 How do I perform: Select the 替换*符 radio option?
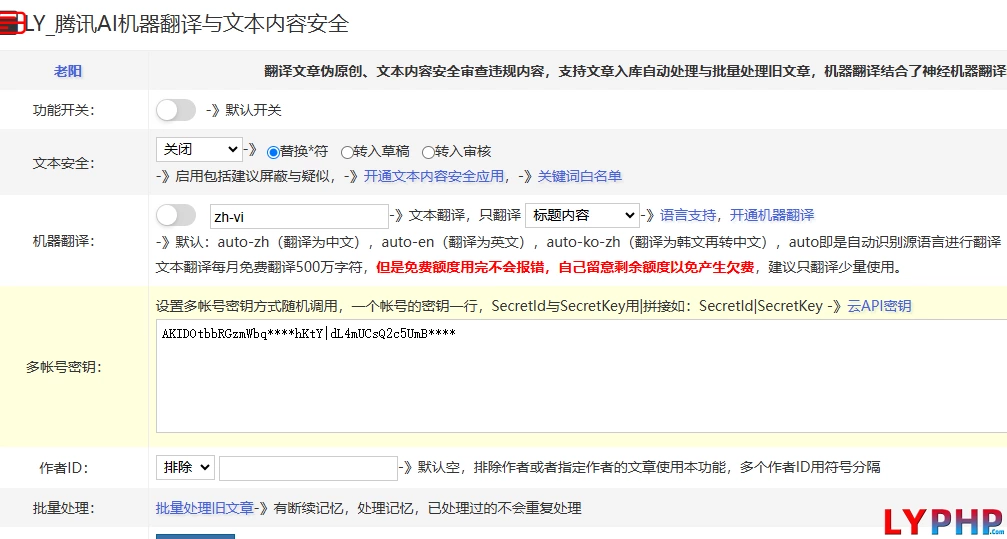click(x=273, y=152)
